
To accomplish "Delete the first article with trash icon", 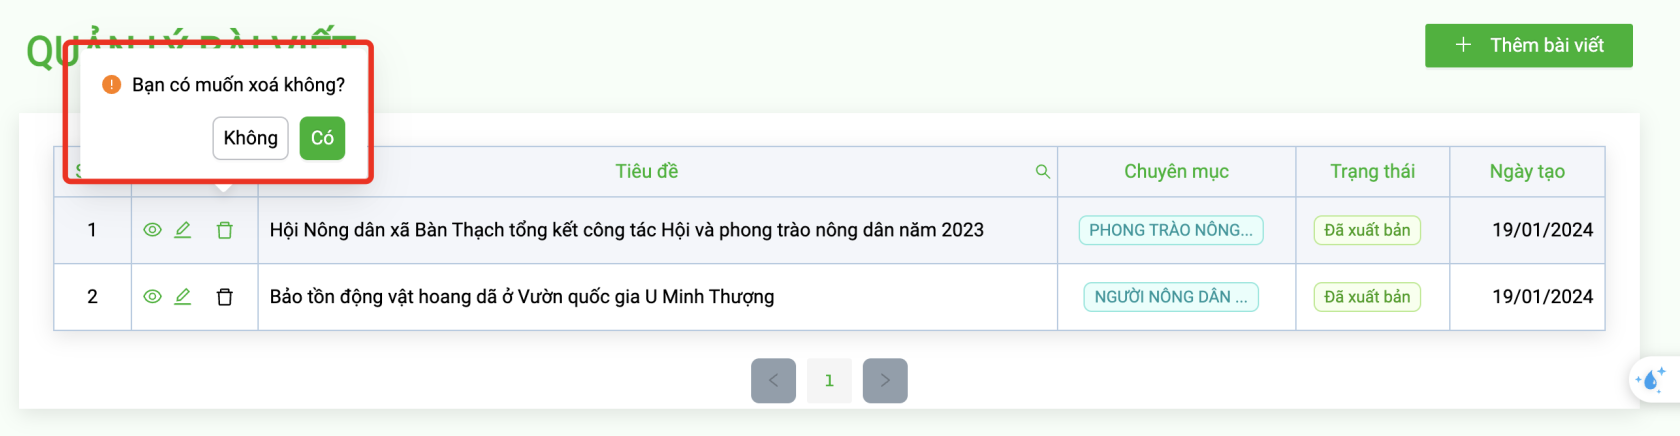I will (225, 230).
